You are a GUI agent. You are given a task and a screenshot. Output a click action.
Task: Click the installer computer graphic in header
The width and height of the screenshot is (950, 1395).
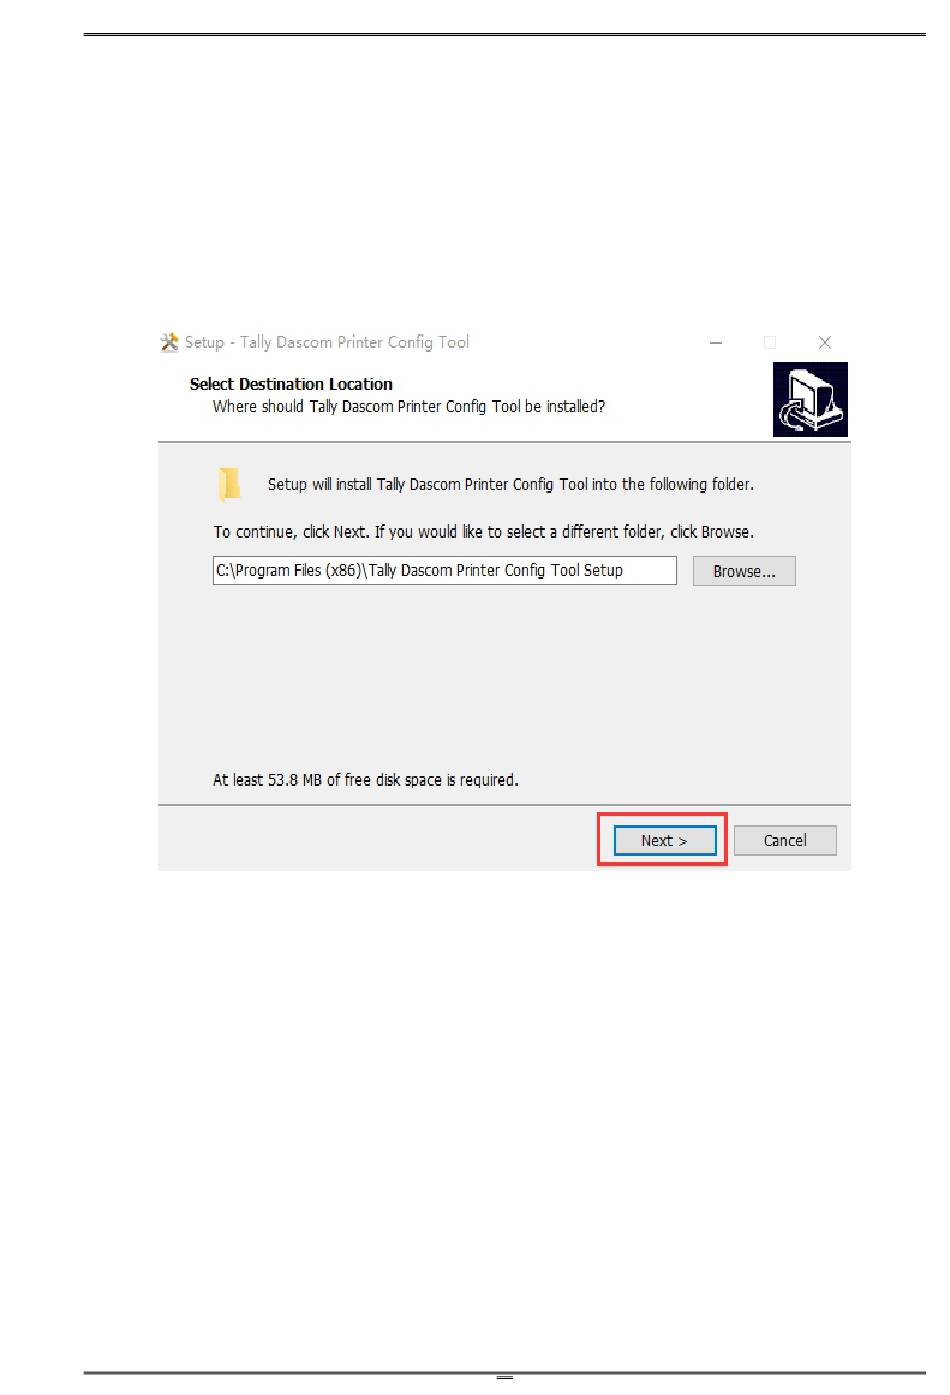click(x=810, y=400)
